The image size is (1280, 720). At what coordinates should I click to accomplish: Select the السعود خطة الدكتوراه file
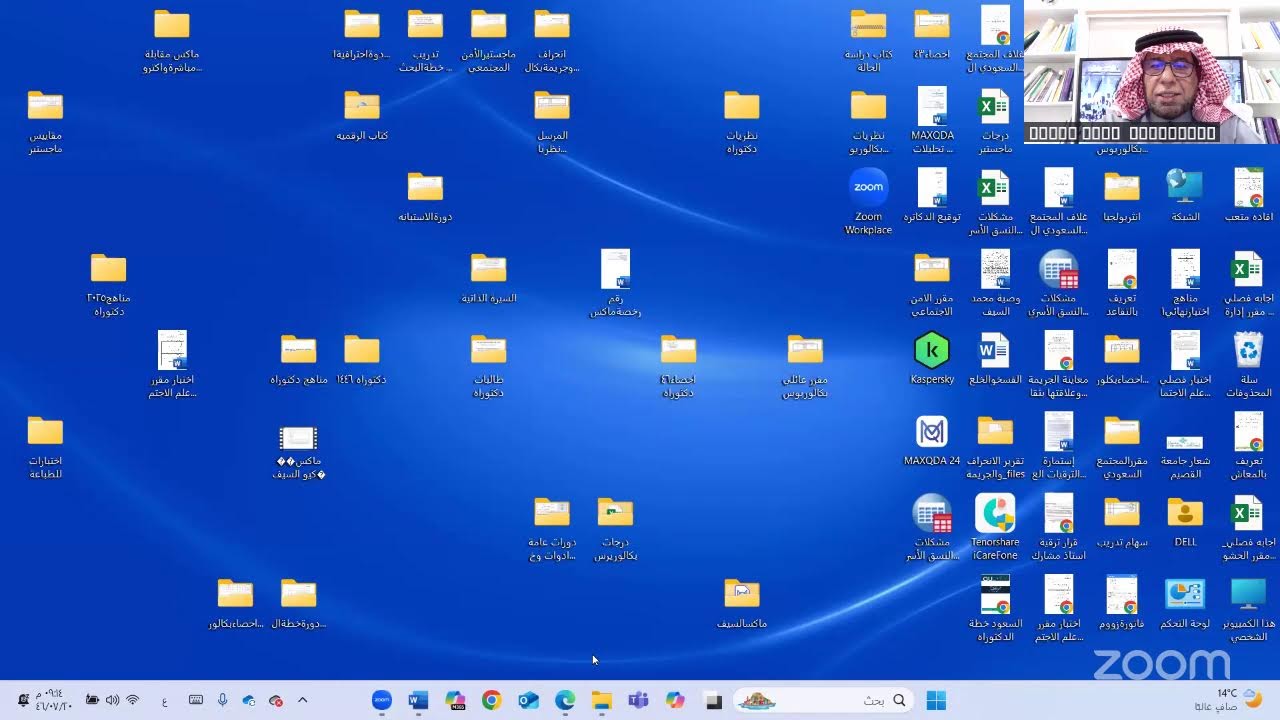pyautogui.click(x=995, y=608)
